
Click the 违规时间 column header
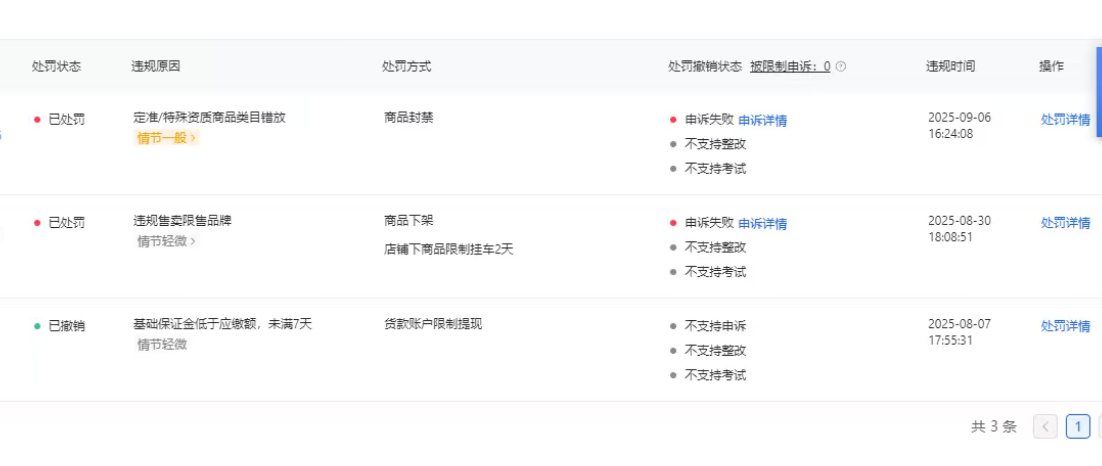(950, 67)
